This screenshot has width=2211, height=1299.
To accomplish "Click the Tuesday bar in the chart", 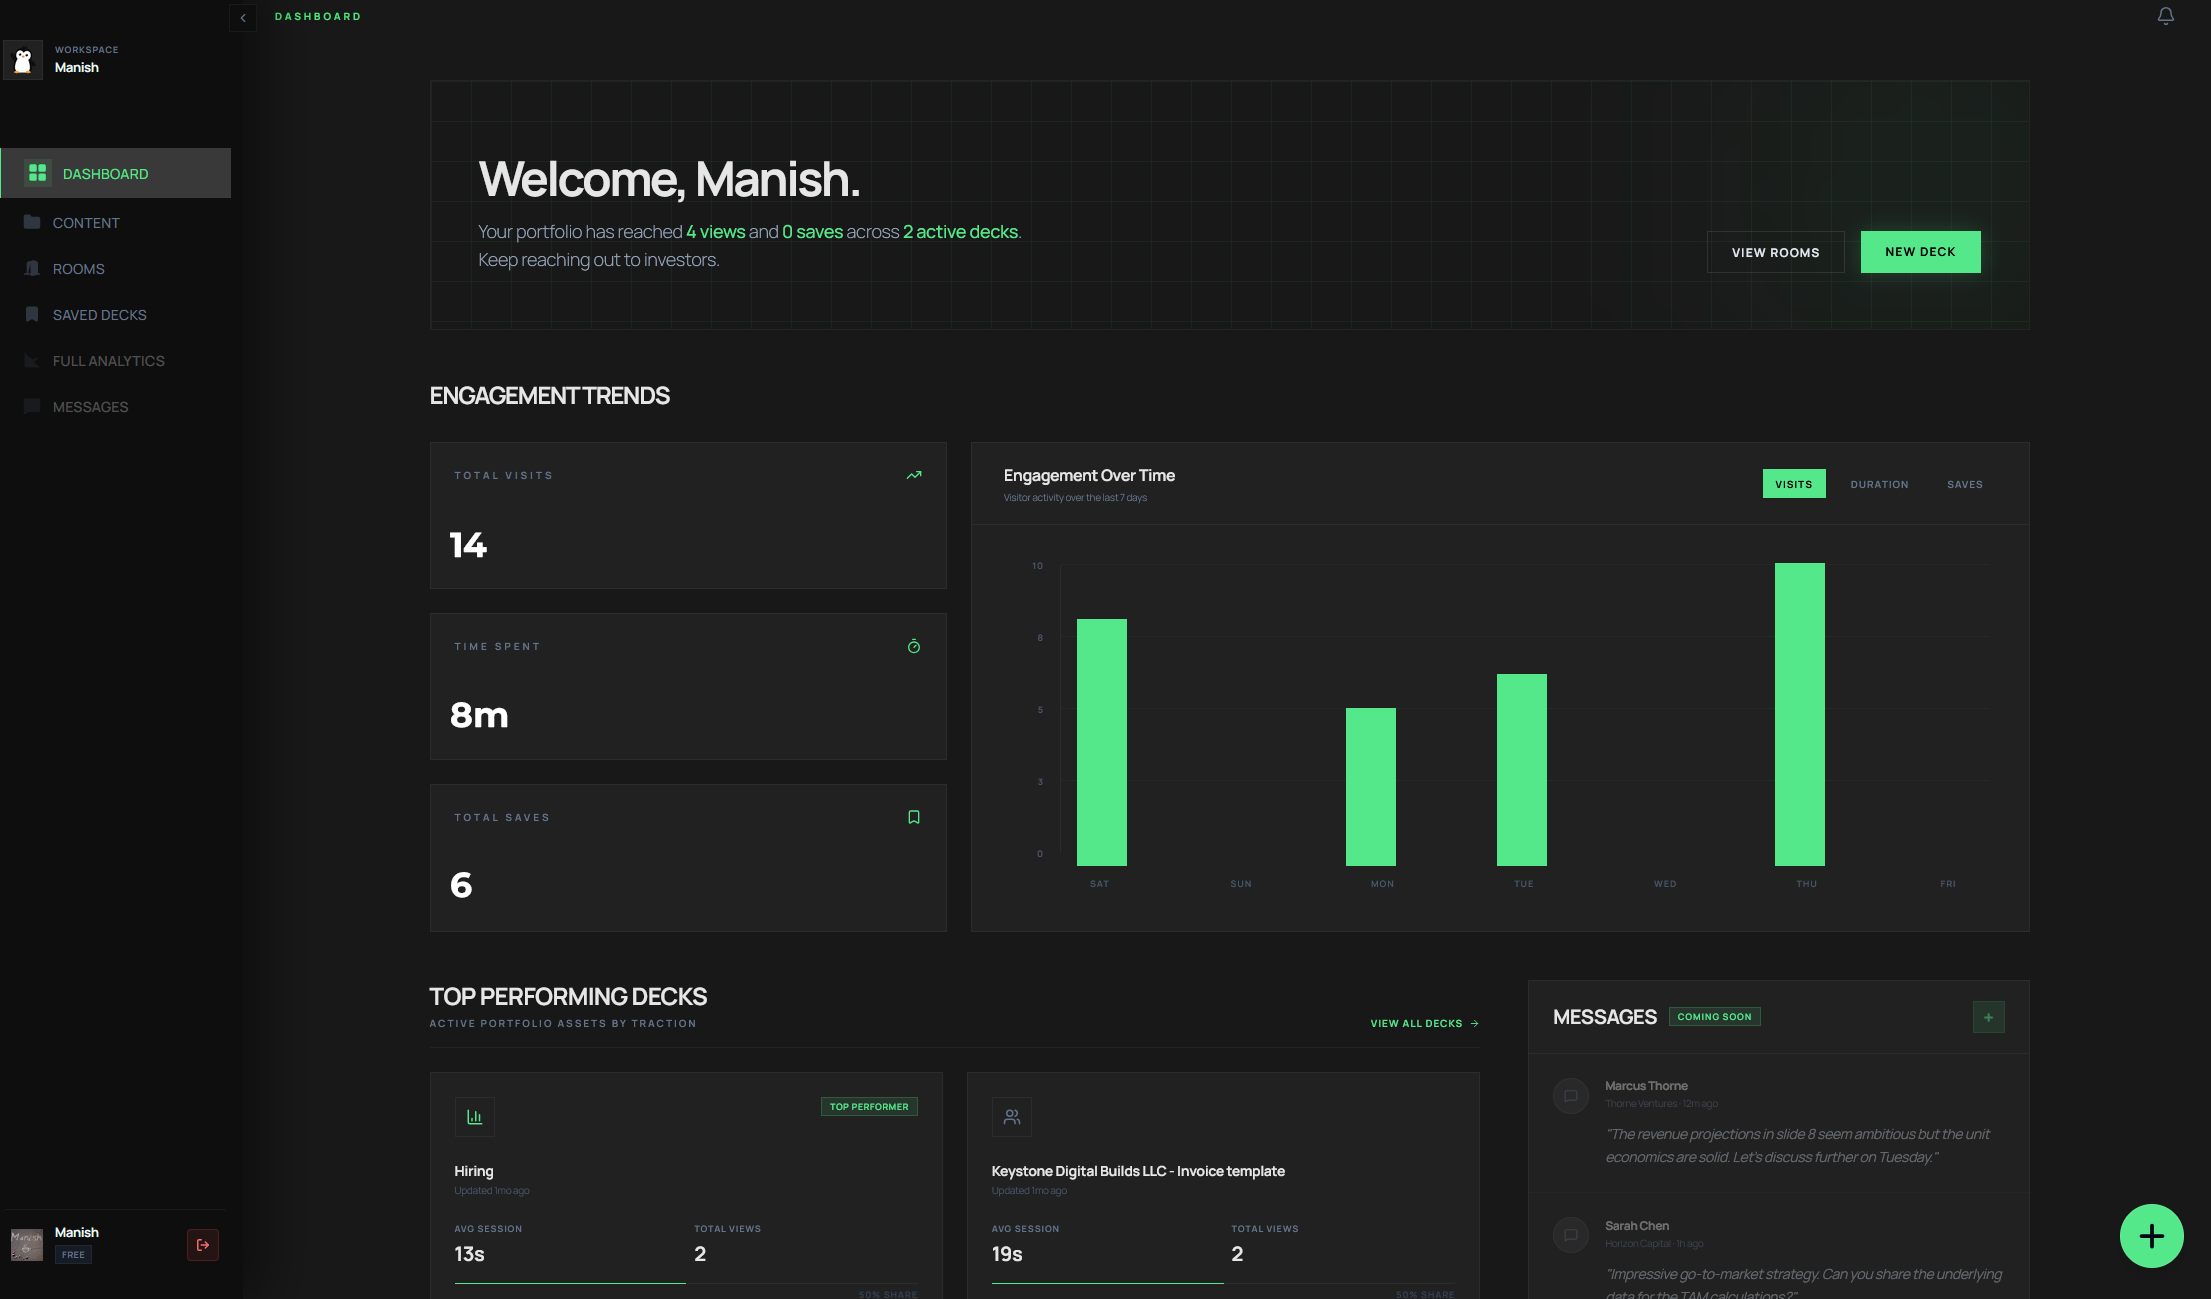I will click(1522, 770).
